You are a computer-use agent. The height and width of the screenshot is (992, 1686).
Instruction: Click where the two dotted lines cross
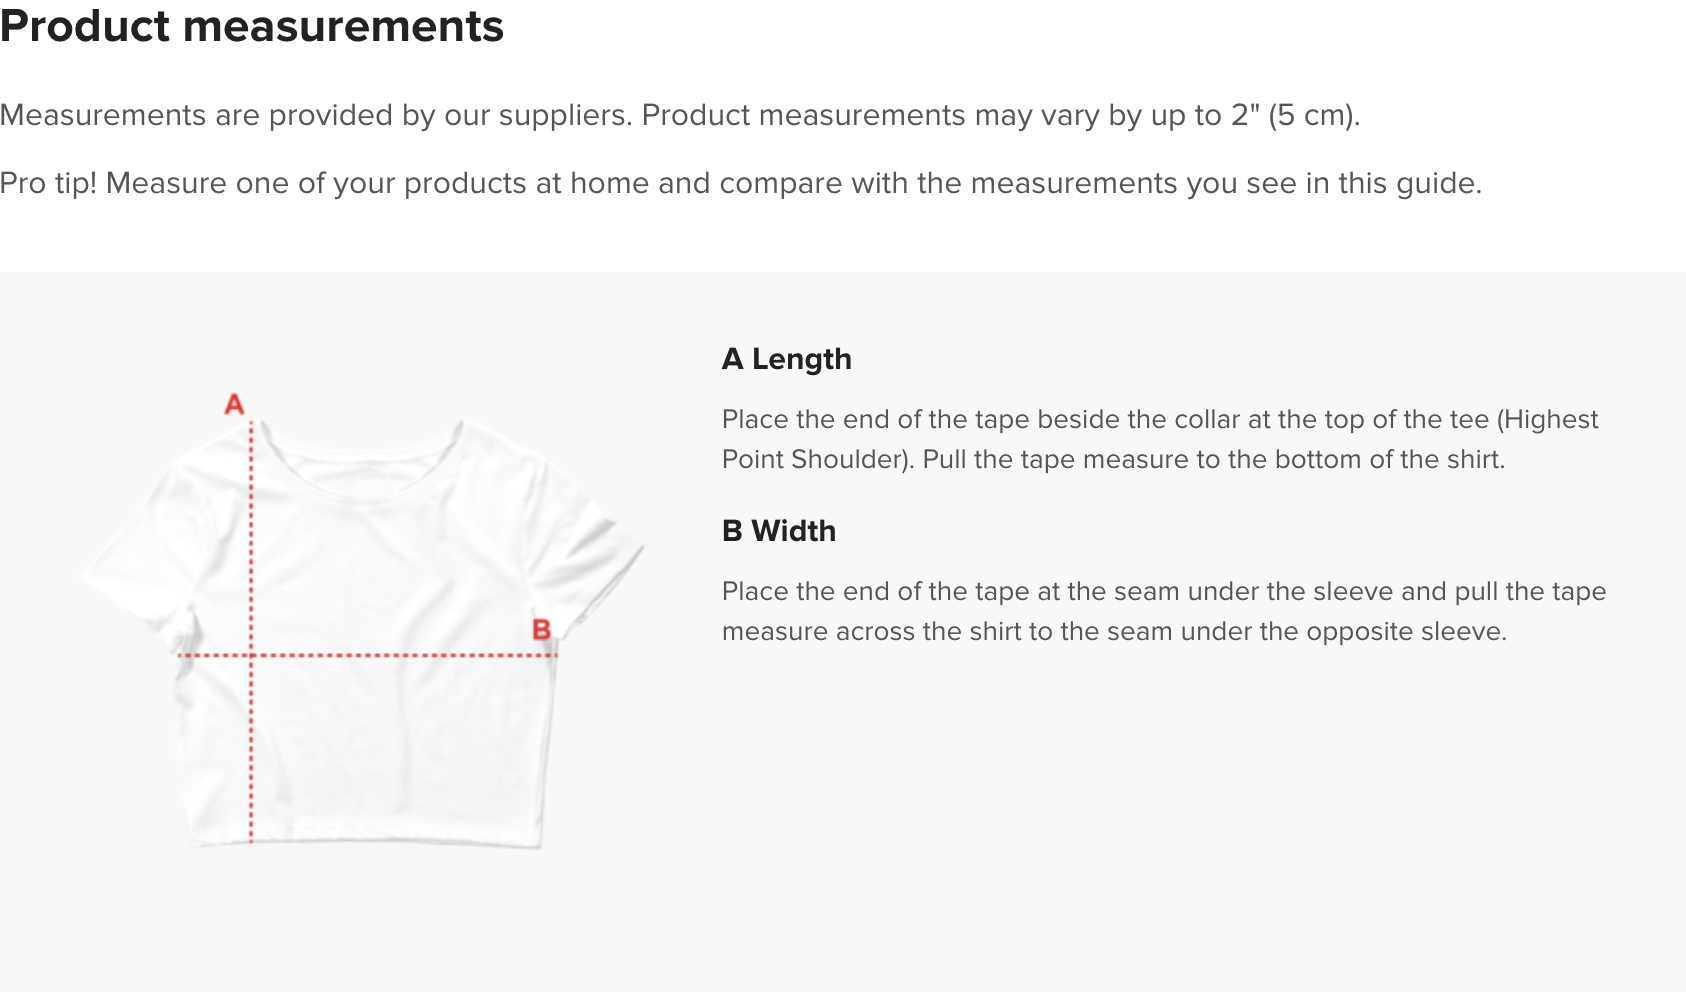click(251, 656)
